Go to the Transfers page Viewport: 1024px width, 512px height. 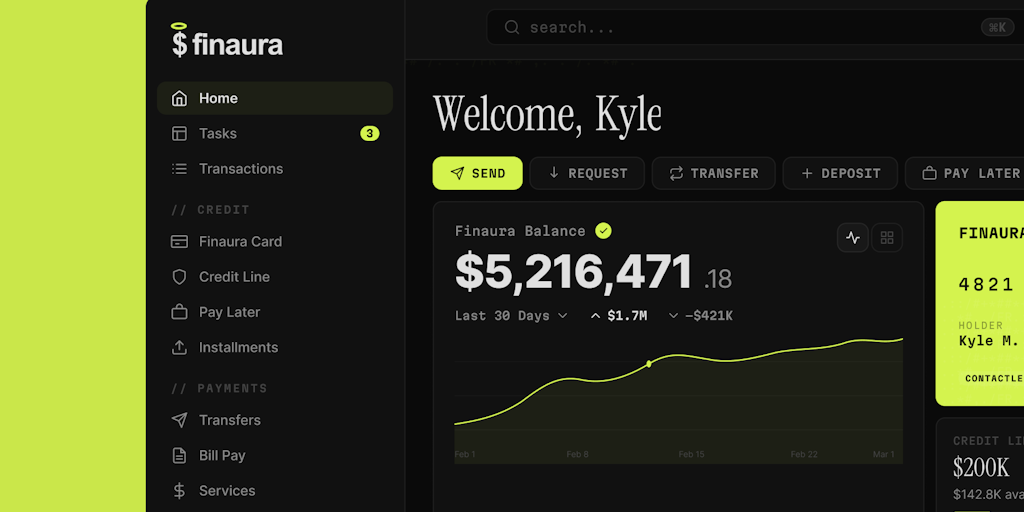[275, 420]
